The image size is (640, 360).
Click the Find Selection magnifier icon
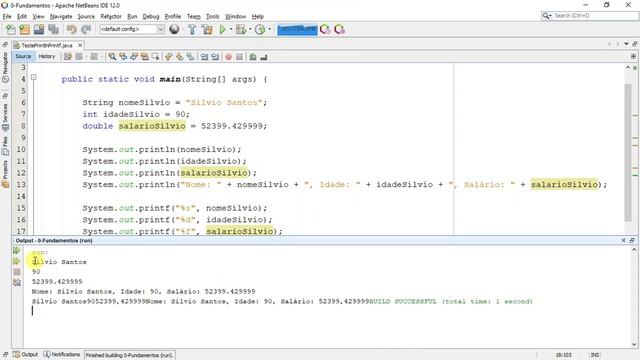pos(112,57)
